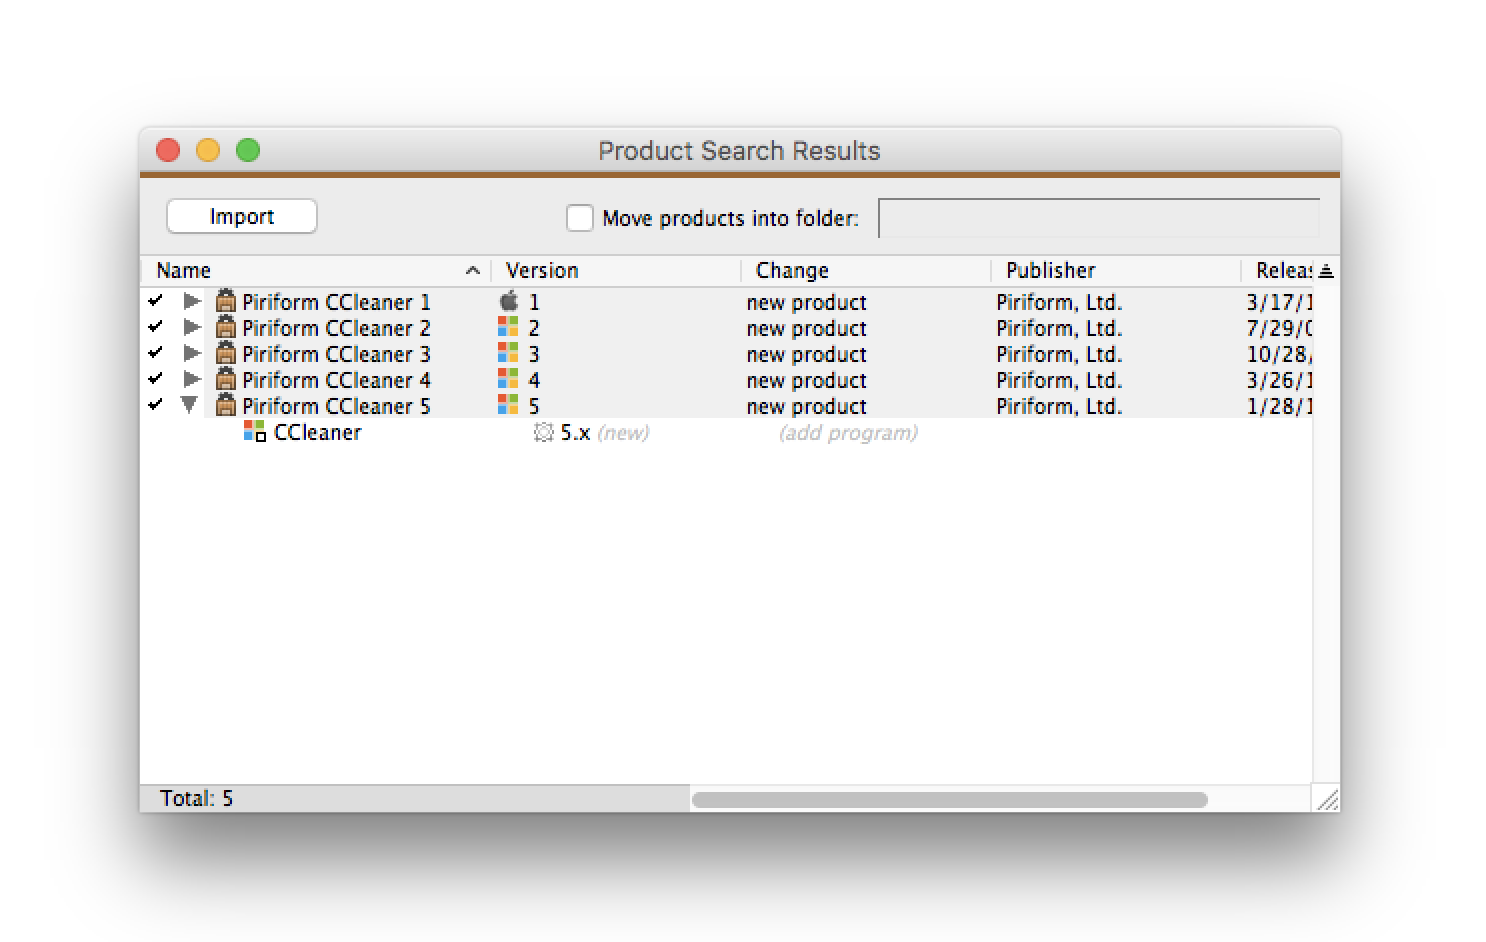Click the gear icon beside 5.x version
The height and width of the screenshot is (942, 1486).
tap(543, 432)
